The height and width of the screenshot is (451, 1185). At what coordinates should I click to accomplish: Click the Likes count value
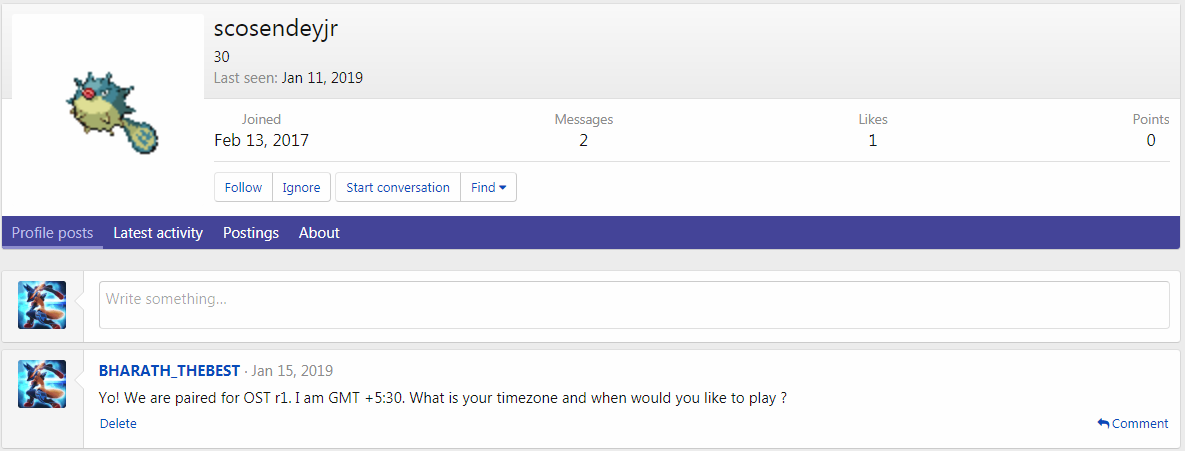click(872, 141)
